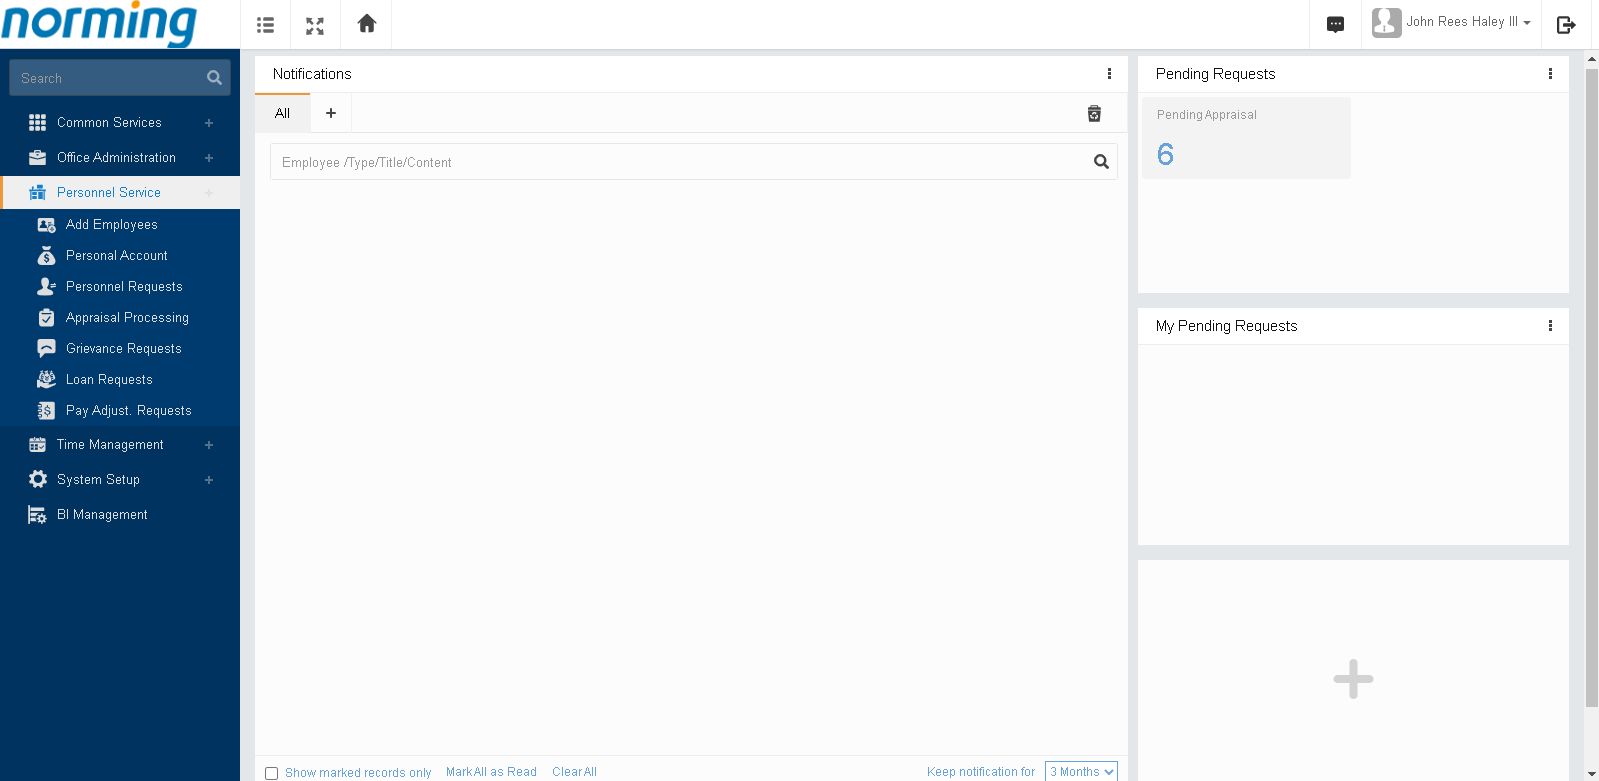1599x781 pixels.
Task: Open Notifications panel three-dot menu
Action: click(1109, 74)
